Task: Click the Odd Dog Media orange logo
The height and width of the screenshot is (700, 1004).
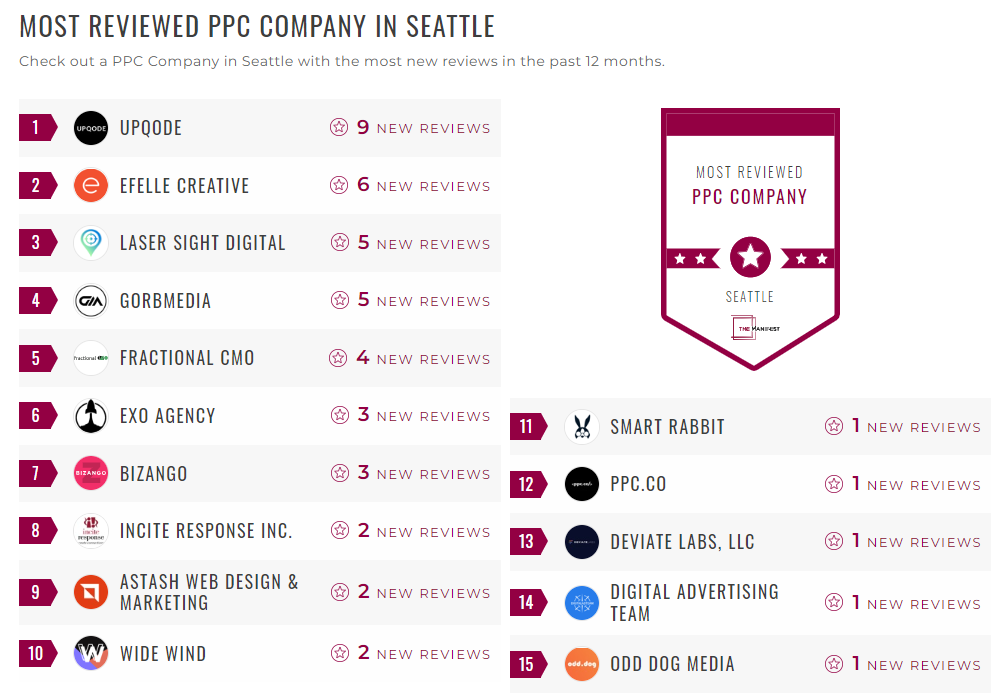Action: coord(582,664)
